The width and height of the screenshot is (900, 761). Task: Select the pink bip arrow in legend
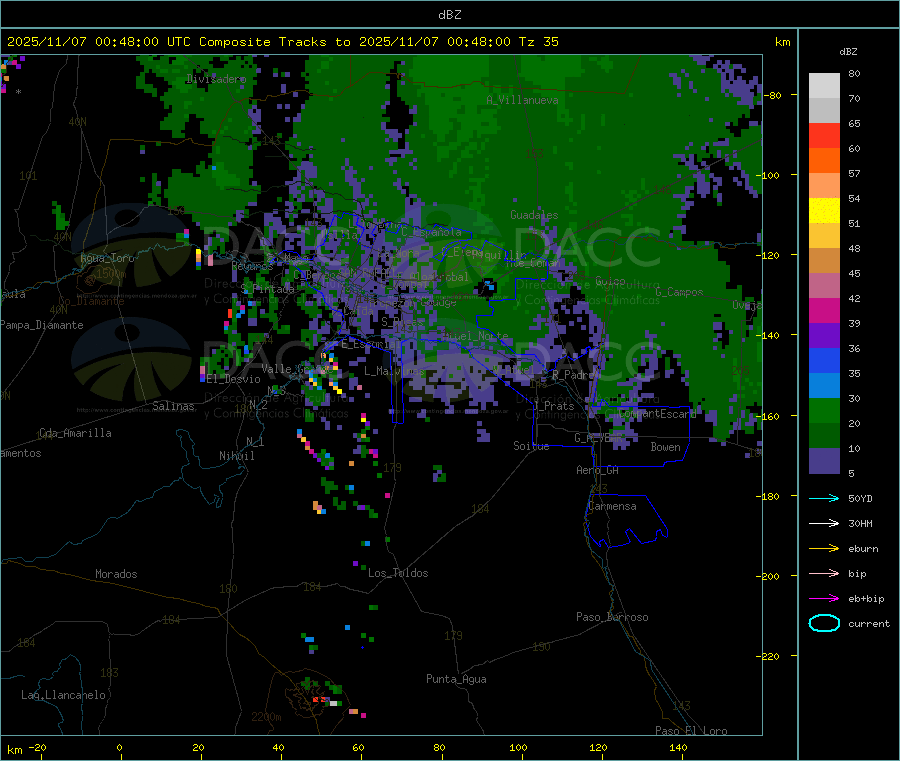coord(824,573)
